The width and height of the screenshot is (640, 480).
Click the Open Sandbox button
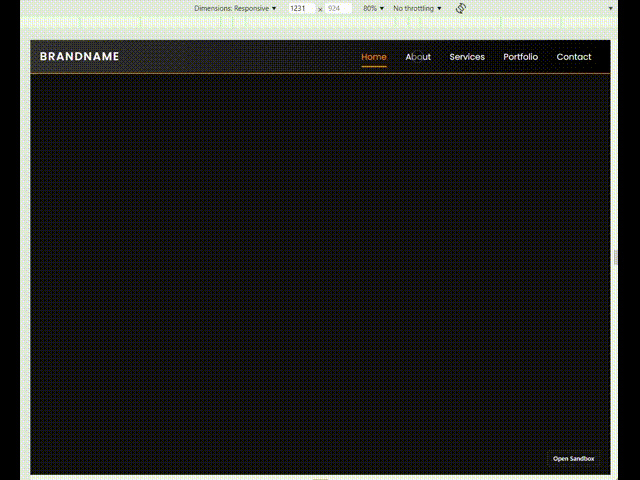[573, 458]
